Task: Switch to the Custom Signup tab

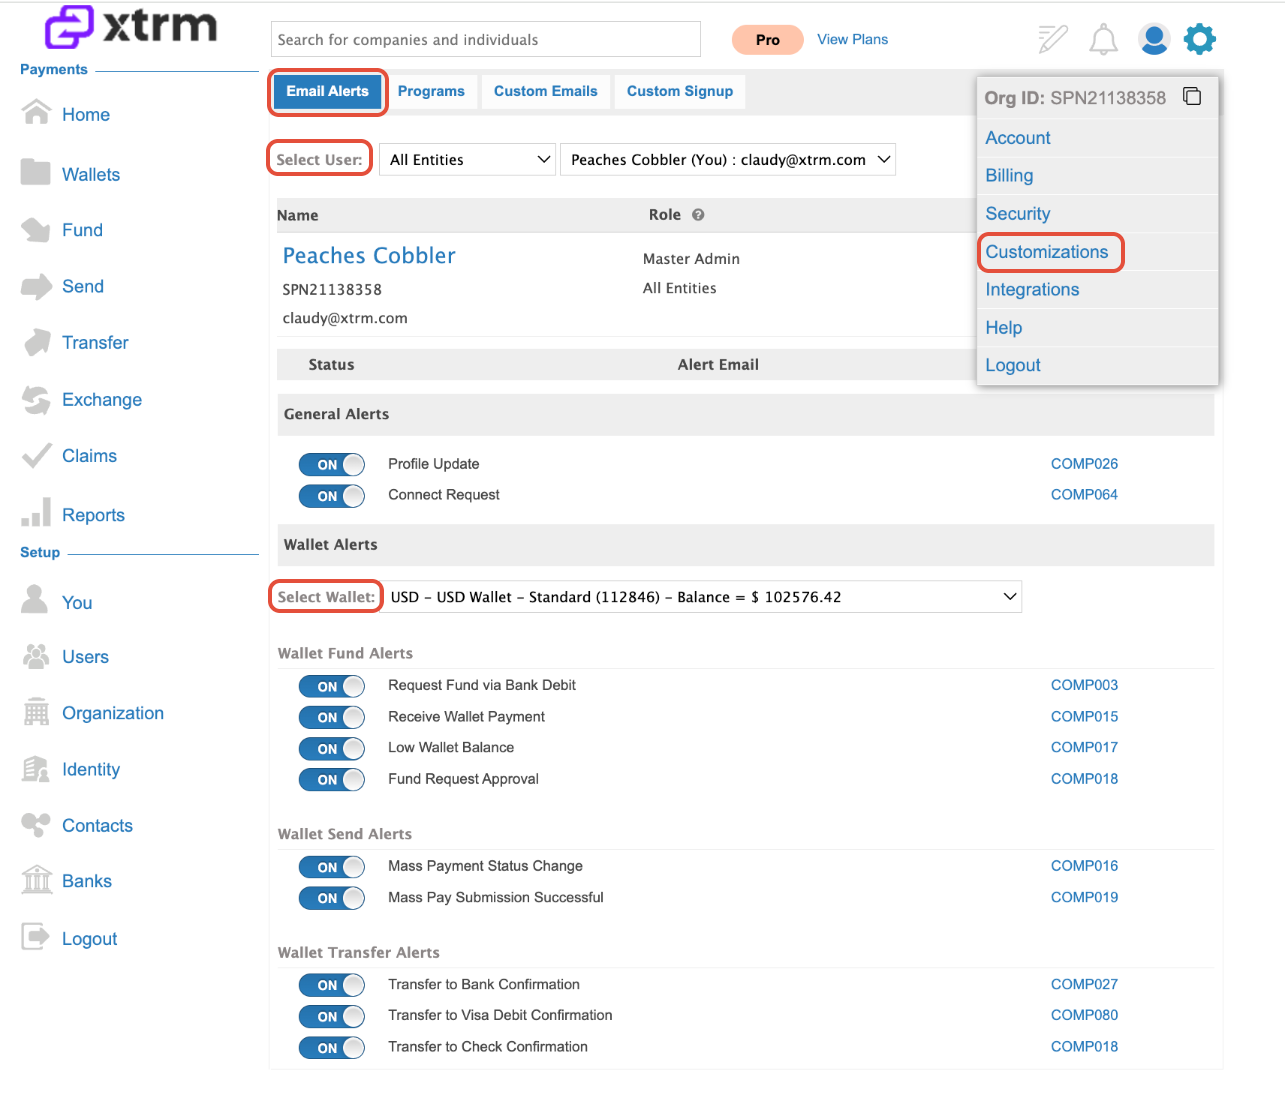Action: [x=680, y=91]
